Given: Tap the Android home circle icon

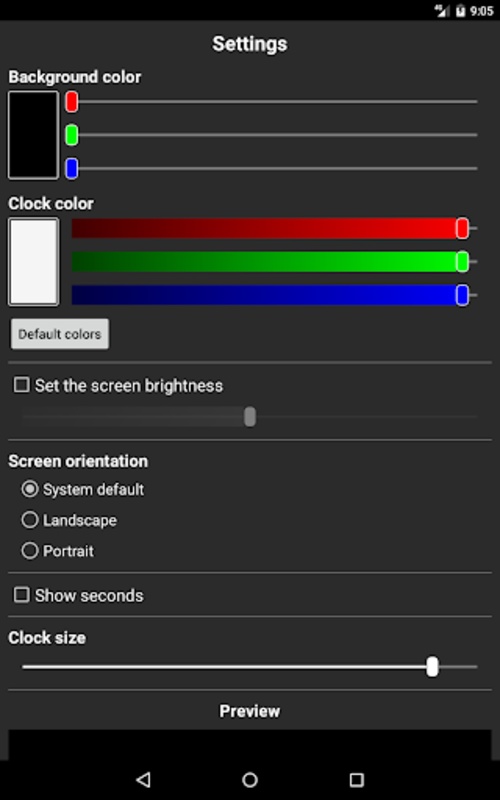Looking at the screenshot, I should pyautogui.click(x=250, y=779).
